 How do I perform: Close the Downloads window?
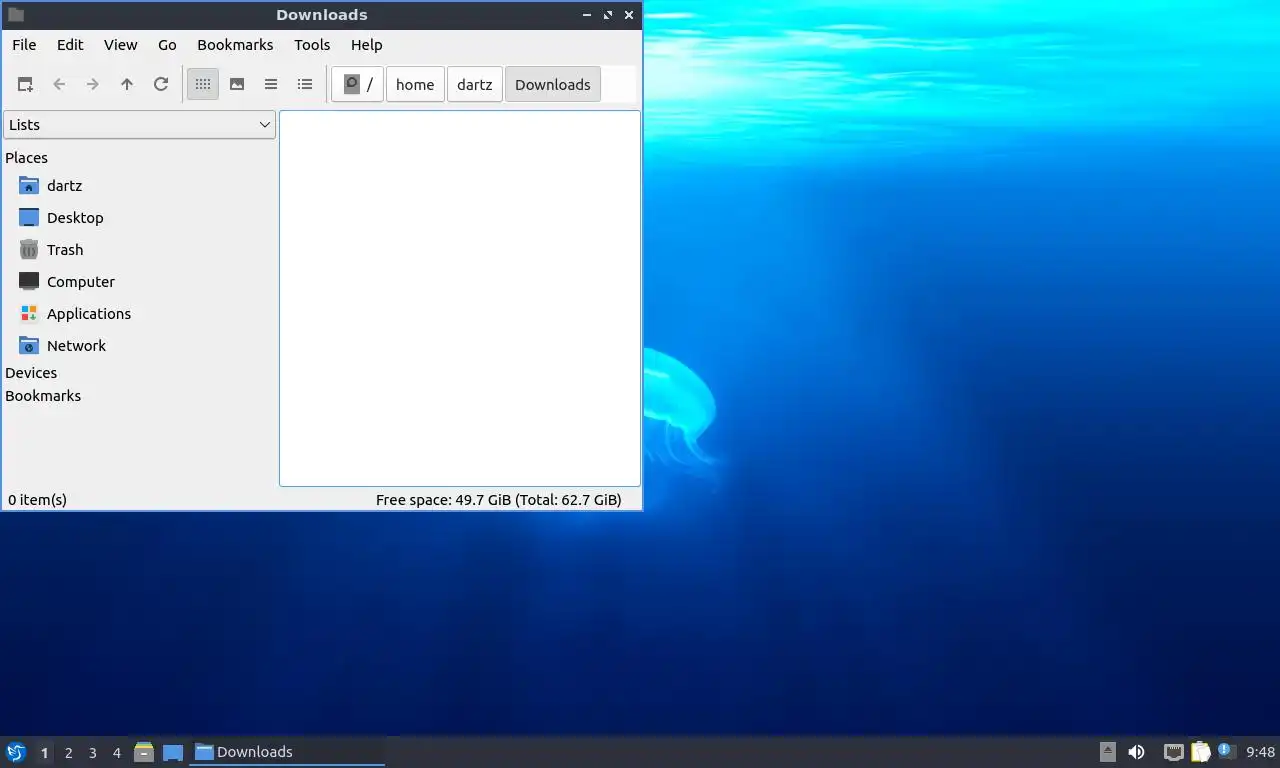tap(629, 15)
